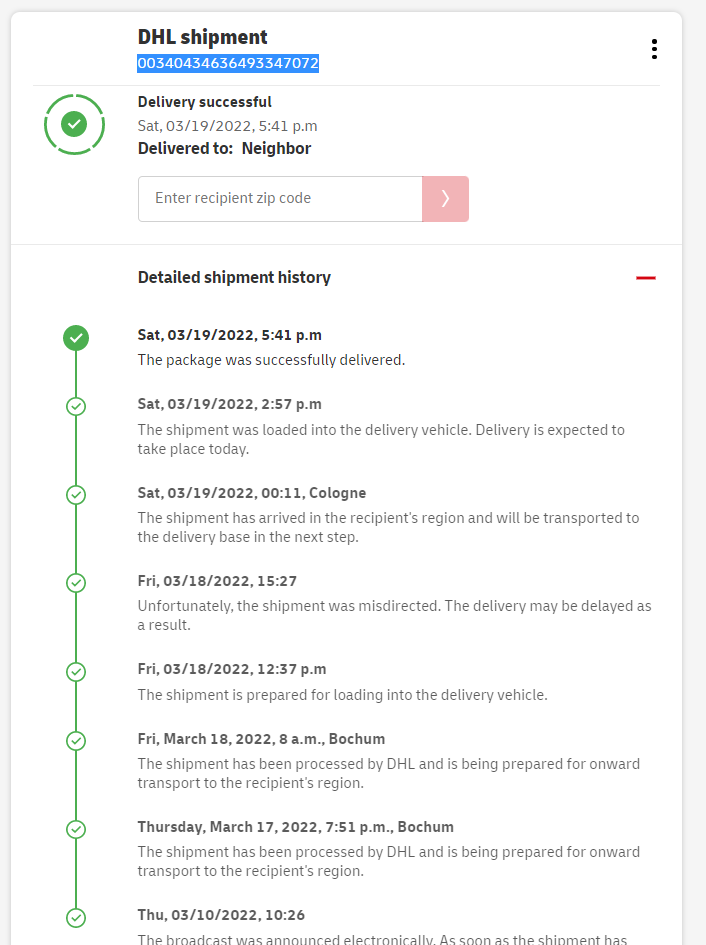Click the Sat, 03/19/2022, 00:11, Cologne entry heading

tap(252, 493)
